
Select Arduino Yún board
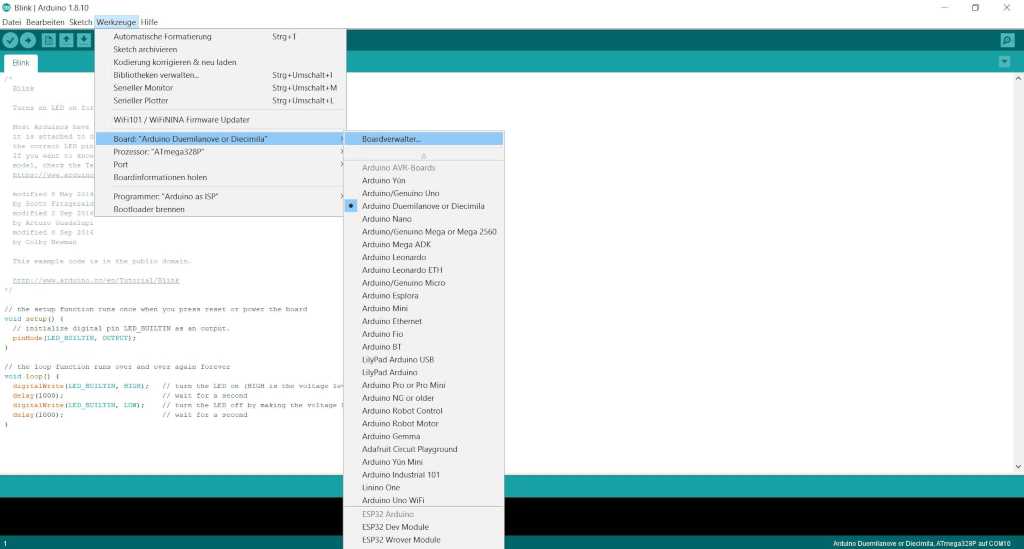(x=424, y=181)
